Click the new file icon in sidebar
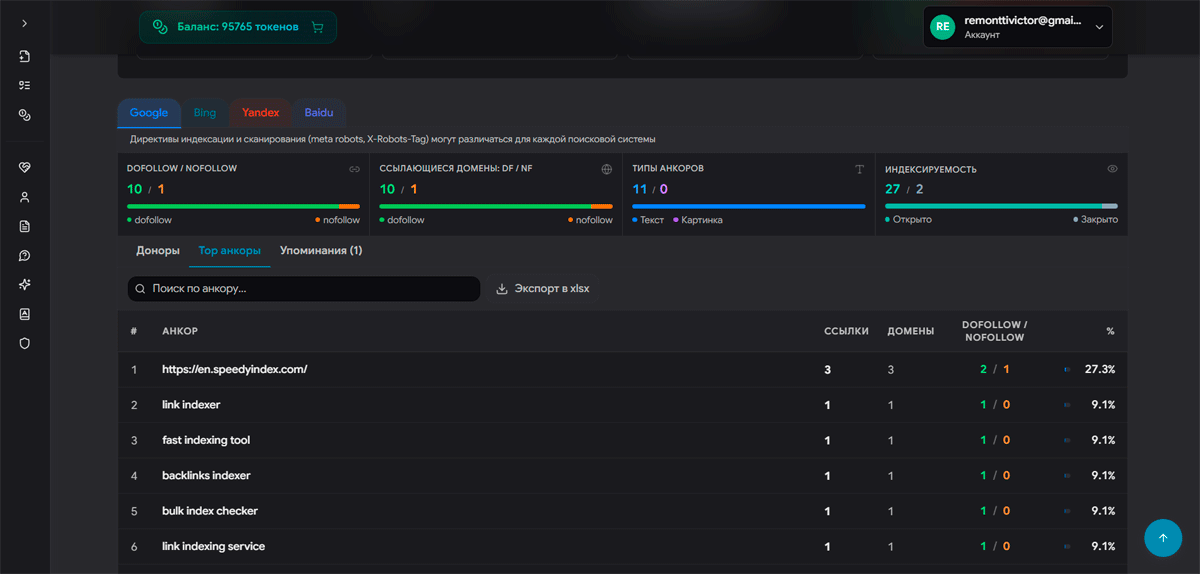This screenshot has width=1200, height=574. pos(25,56)
